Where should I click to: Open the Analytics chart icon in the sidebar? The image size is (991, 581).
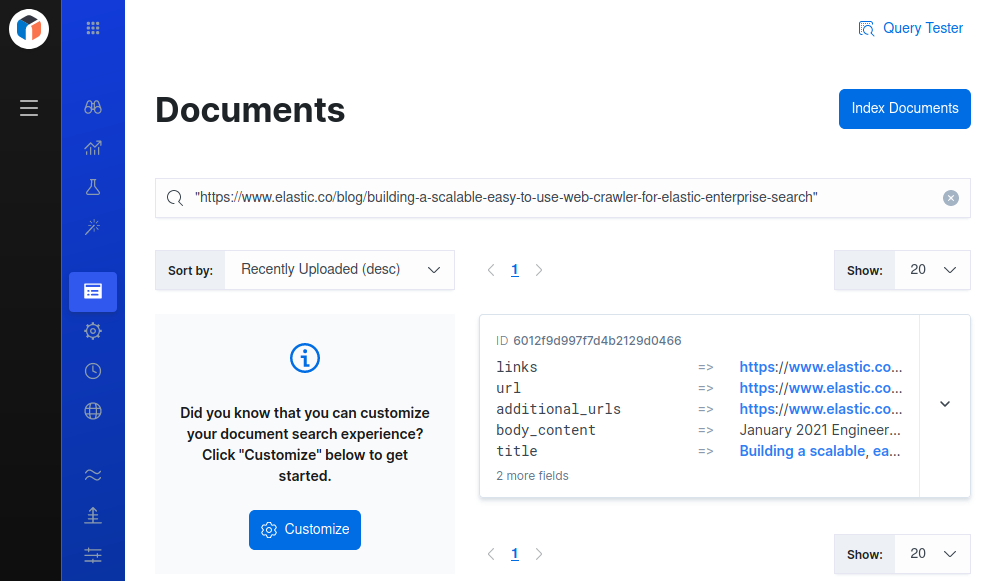tap(93, 147)
